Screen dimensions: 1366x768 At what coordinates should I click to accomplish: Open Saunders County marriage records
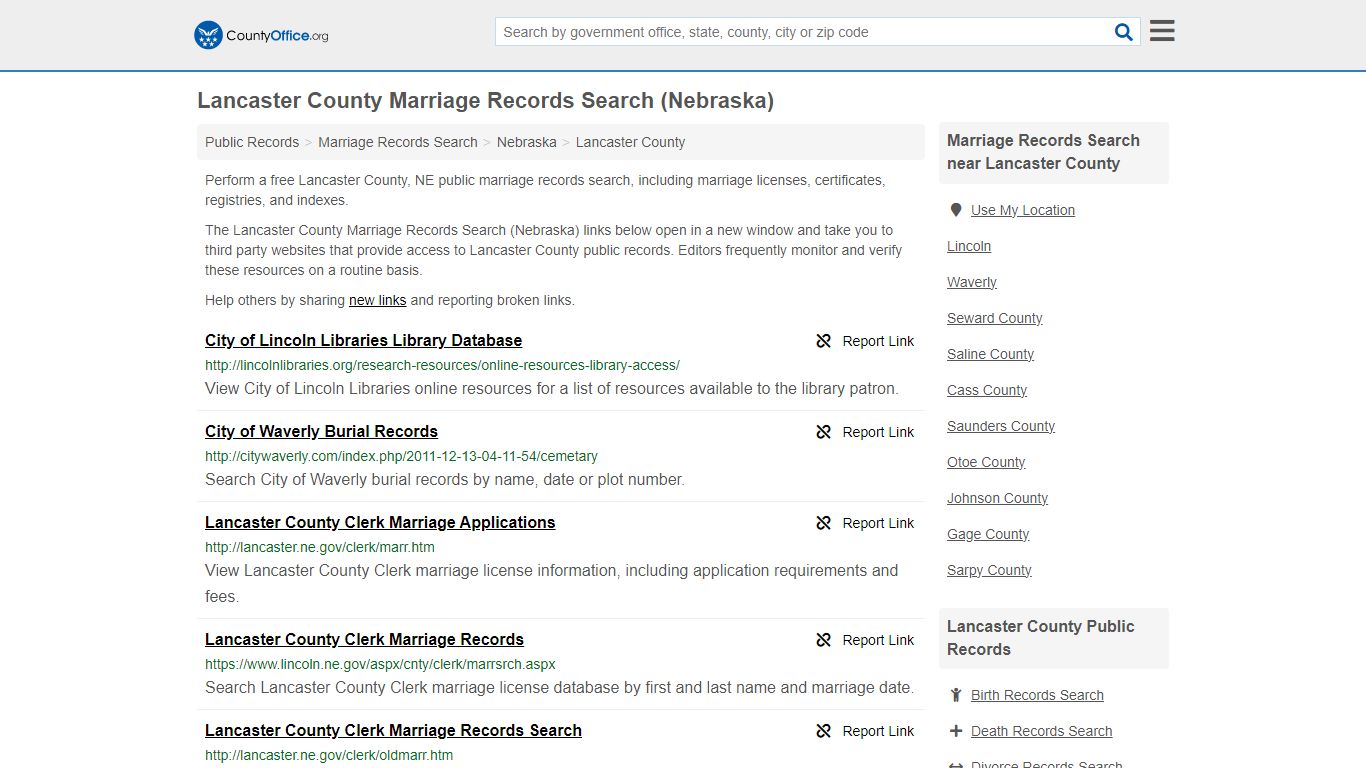1001,426
